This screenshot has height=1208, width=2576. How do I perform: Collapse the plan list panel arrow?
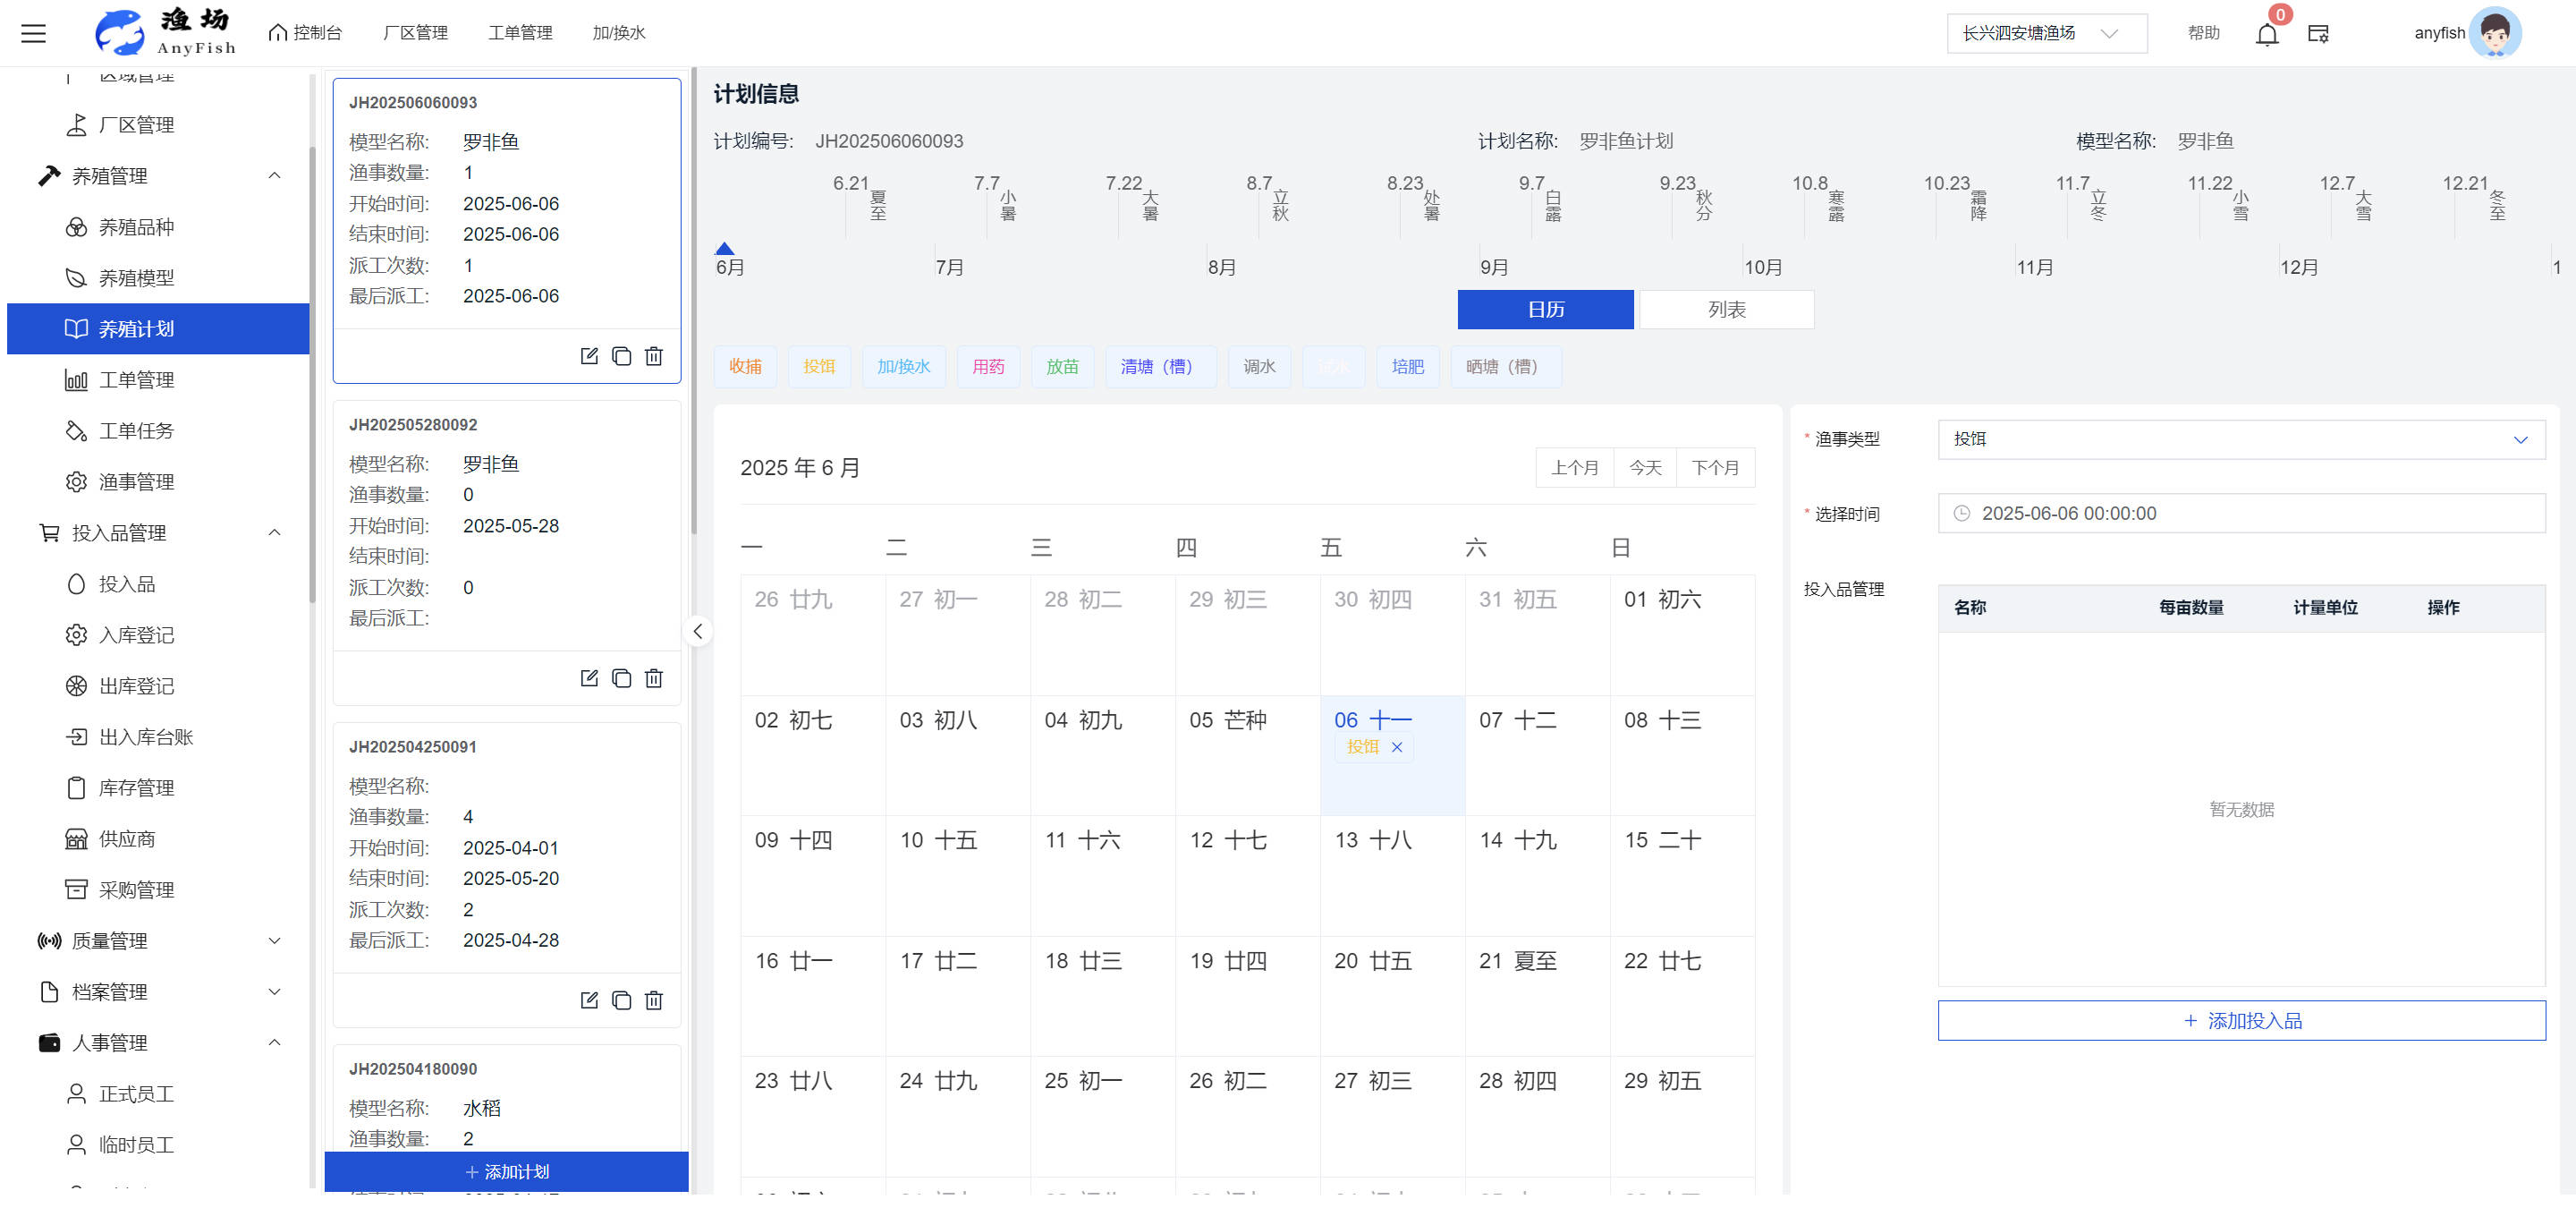(698, 631)
